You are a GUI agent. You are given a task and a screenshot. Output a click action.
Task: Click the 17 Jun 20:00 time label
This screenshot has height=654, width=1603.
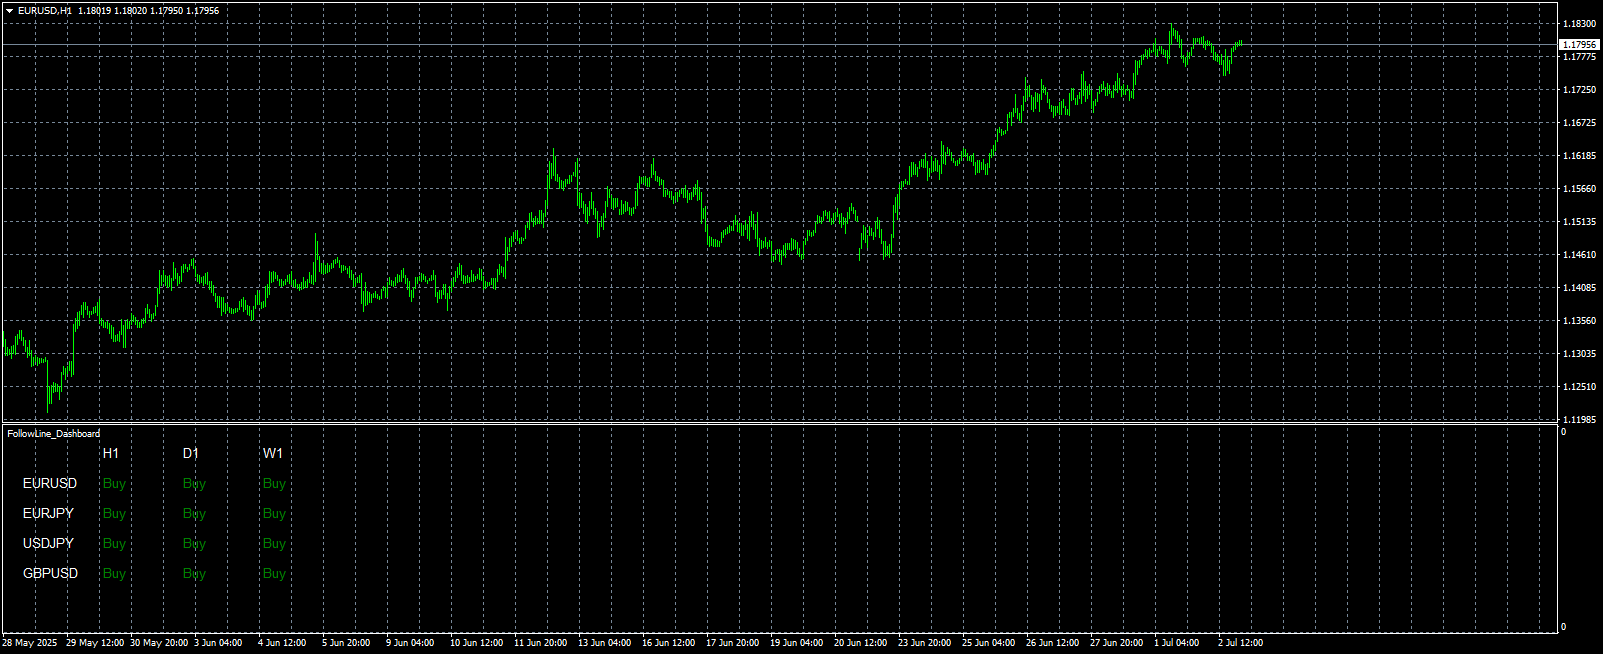coord(733,643)
